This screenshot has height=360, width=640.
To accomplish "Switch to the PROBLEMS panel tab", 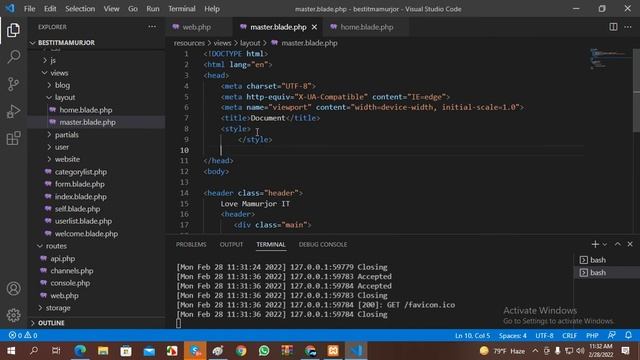I will tap(191, 244).
